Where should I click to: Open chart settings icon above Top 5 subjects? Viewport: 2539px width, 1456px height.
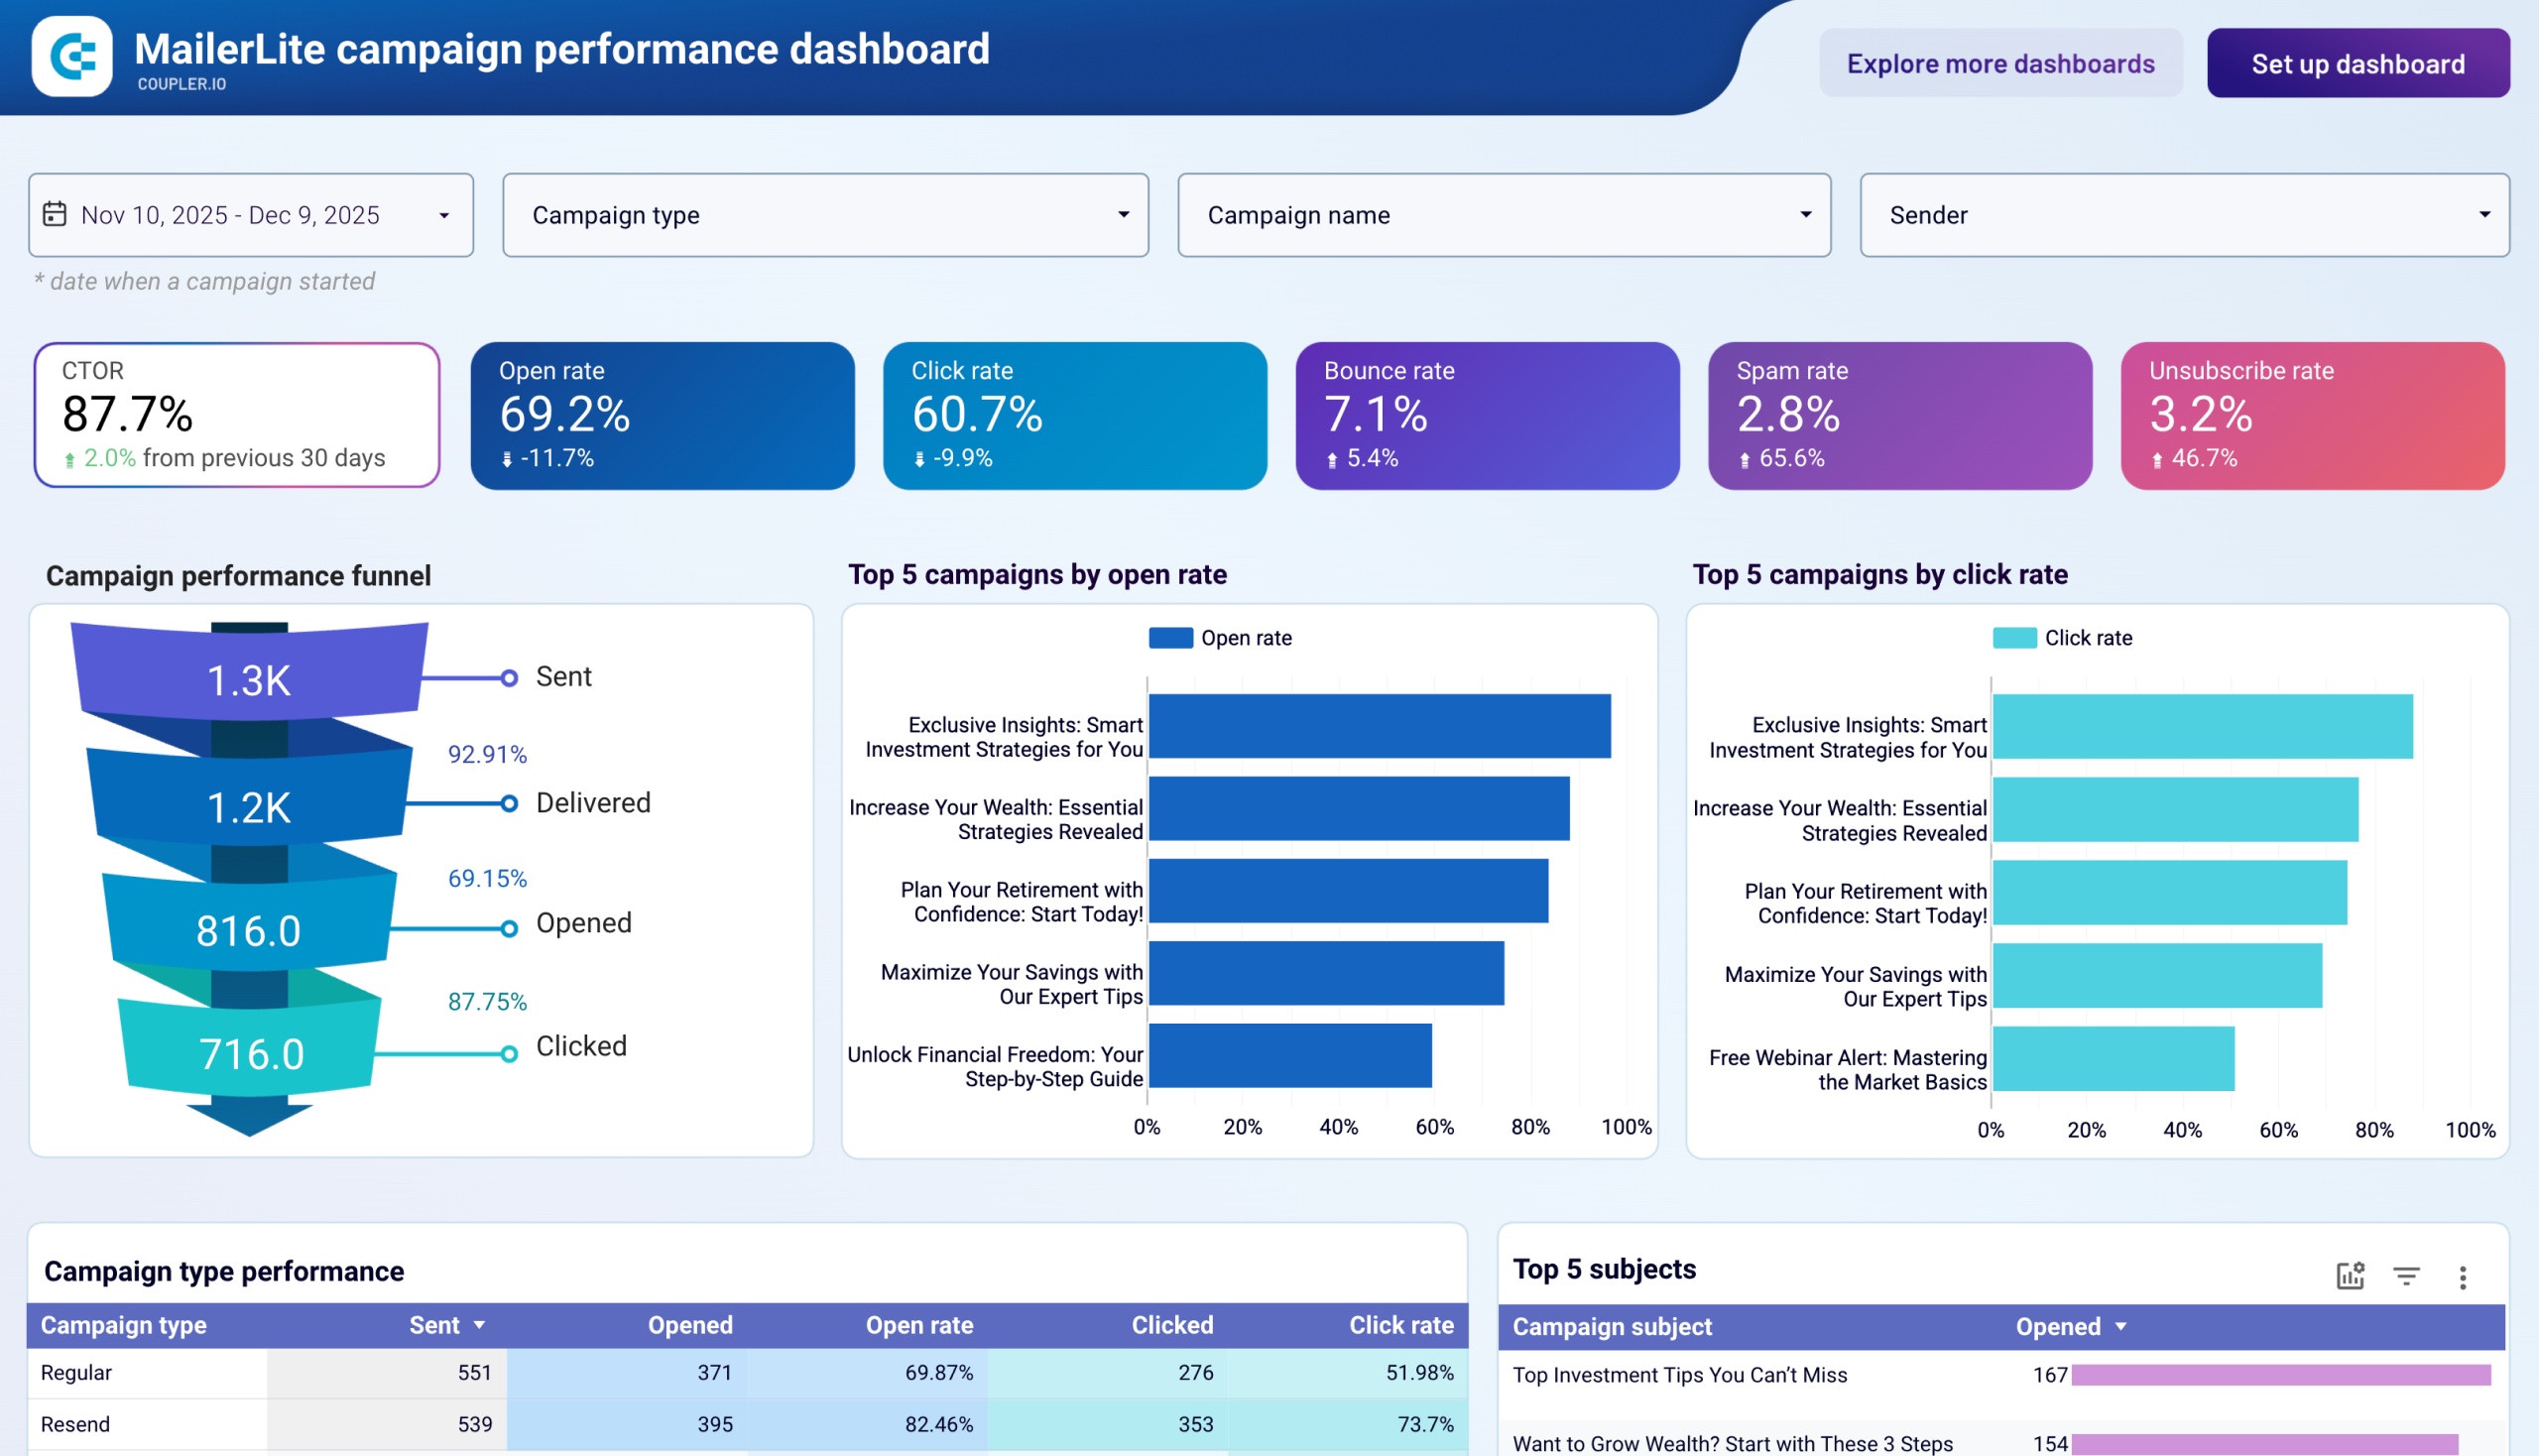pos(2349,1275)
